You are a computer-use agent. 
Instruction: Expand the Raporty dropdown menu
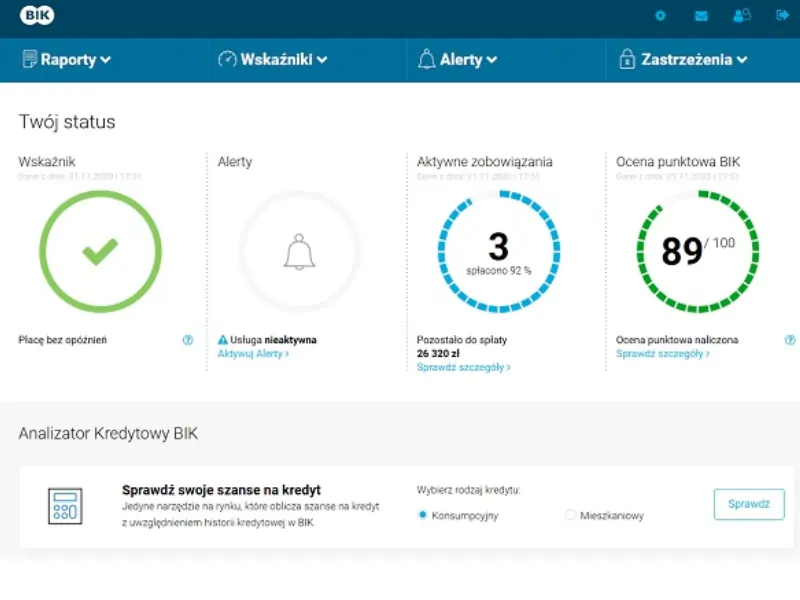click(66, 60)
